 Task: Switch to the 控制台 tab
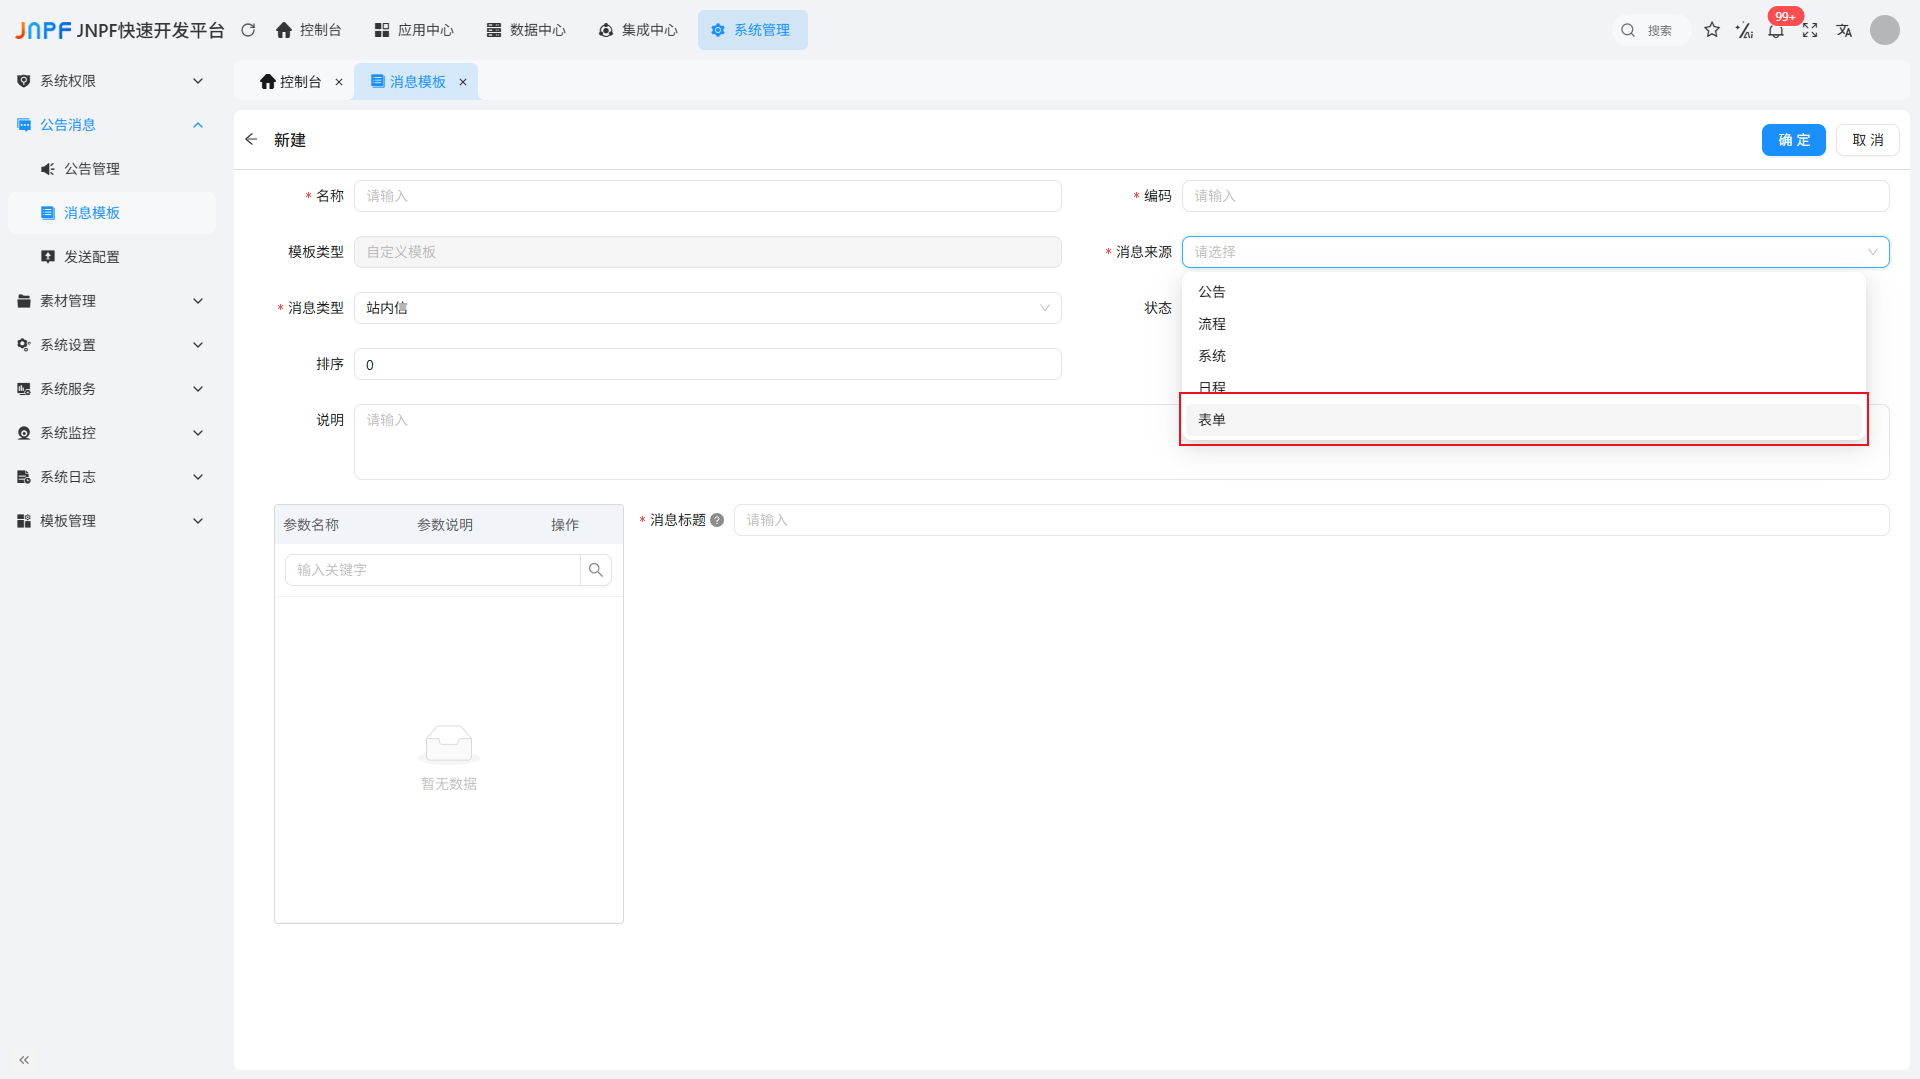(291, 82)
